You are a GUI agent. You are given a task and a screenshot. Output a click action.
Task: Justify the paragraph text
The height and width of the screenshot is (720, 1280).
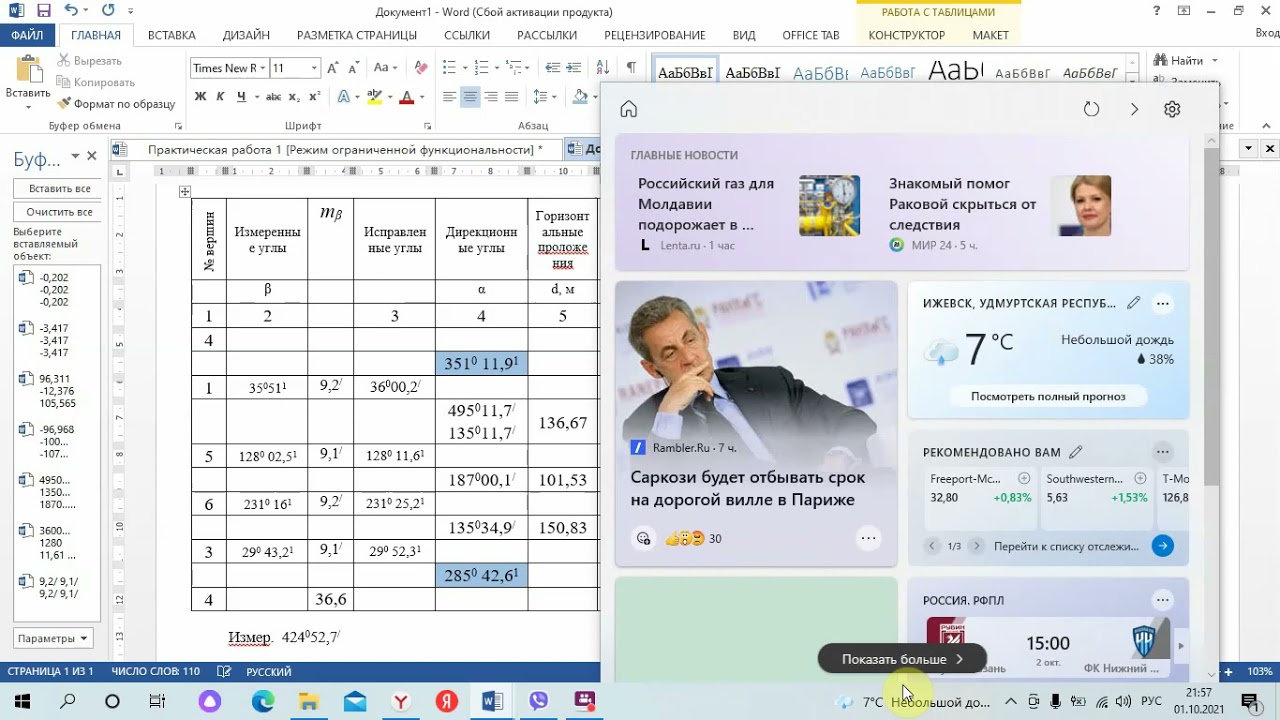coord(512,97)
